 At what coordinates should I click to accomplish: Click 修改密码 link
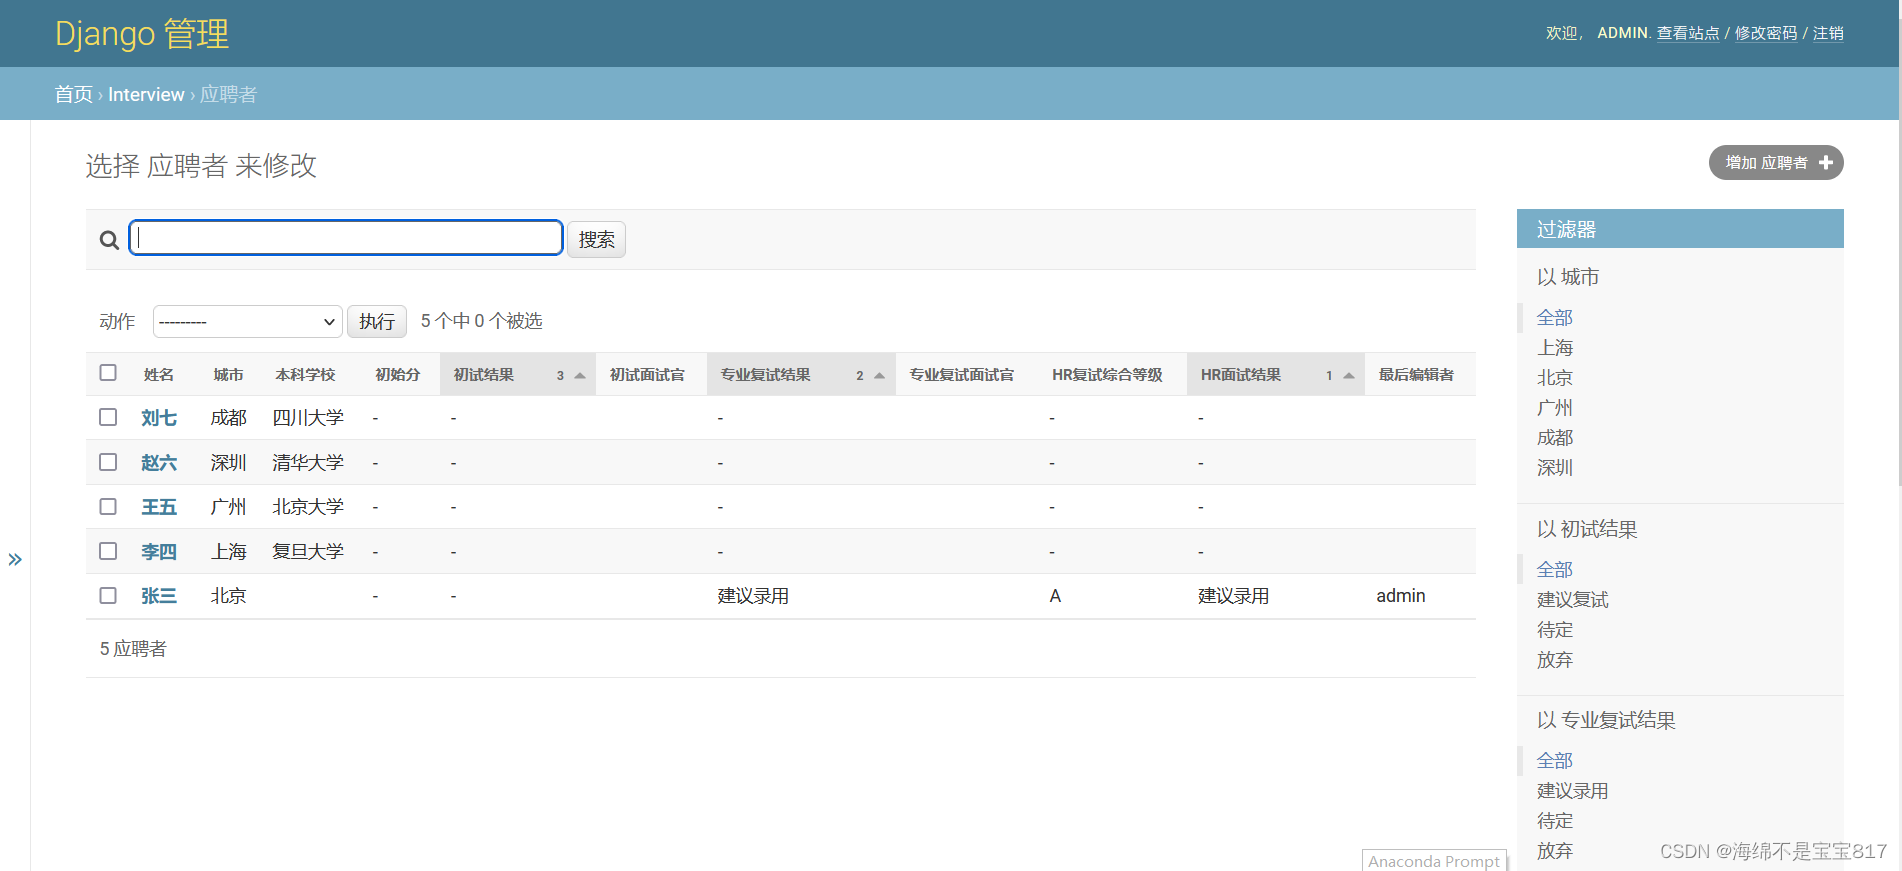pyautogui.click(x=1766, y=33)
